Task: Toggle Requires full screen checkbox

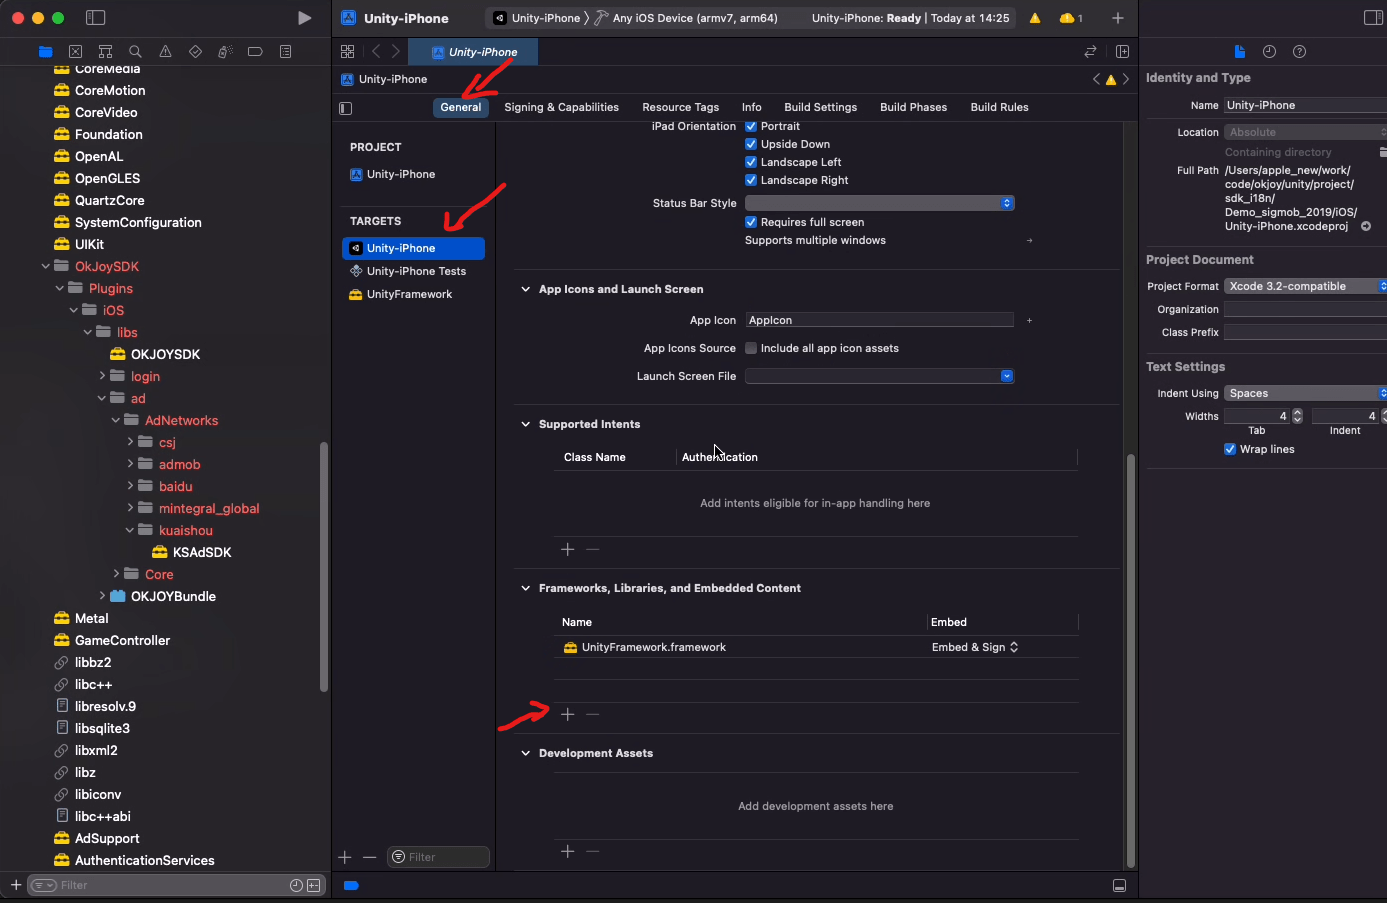Action: [x=751, y=222]
